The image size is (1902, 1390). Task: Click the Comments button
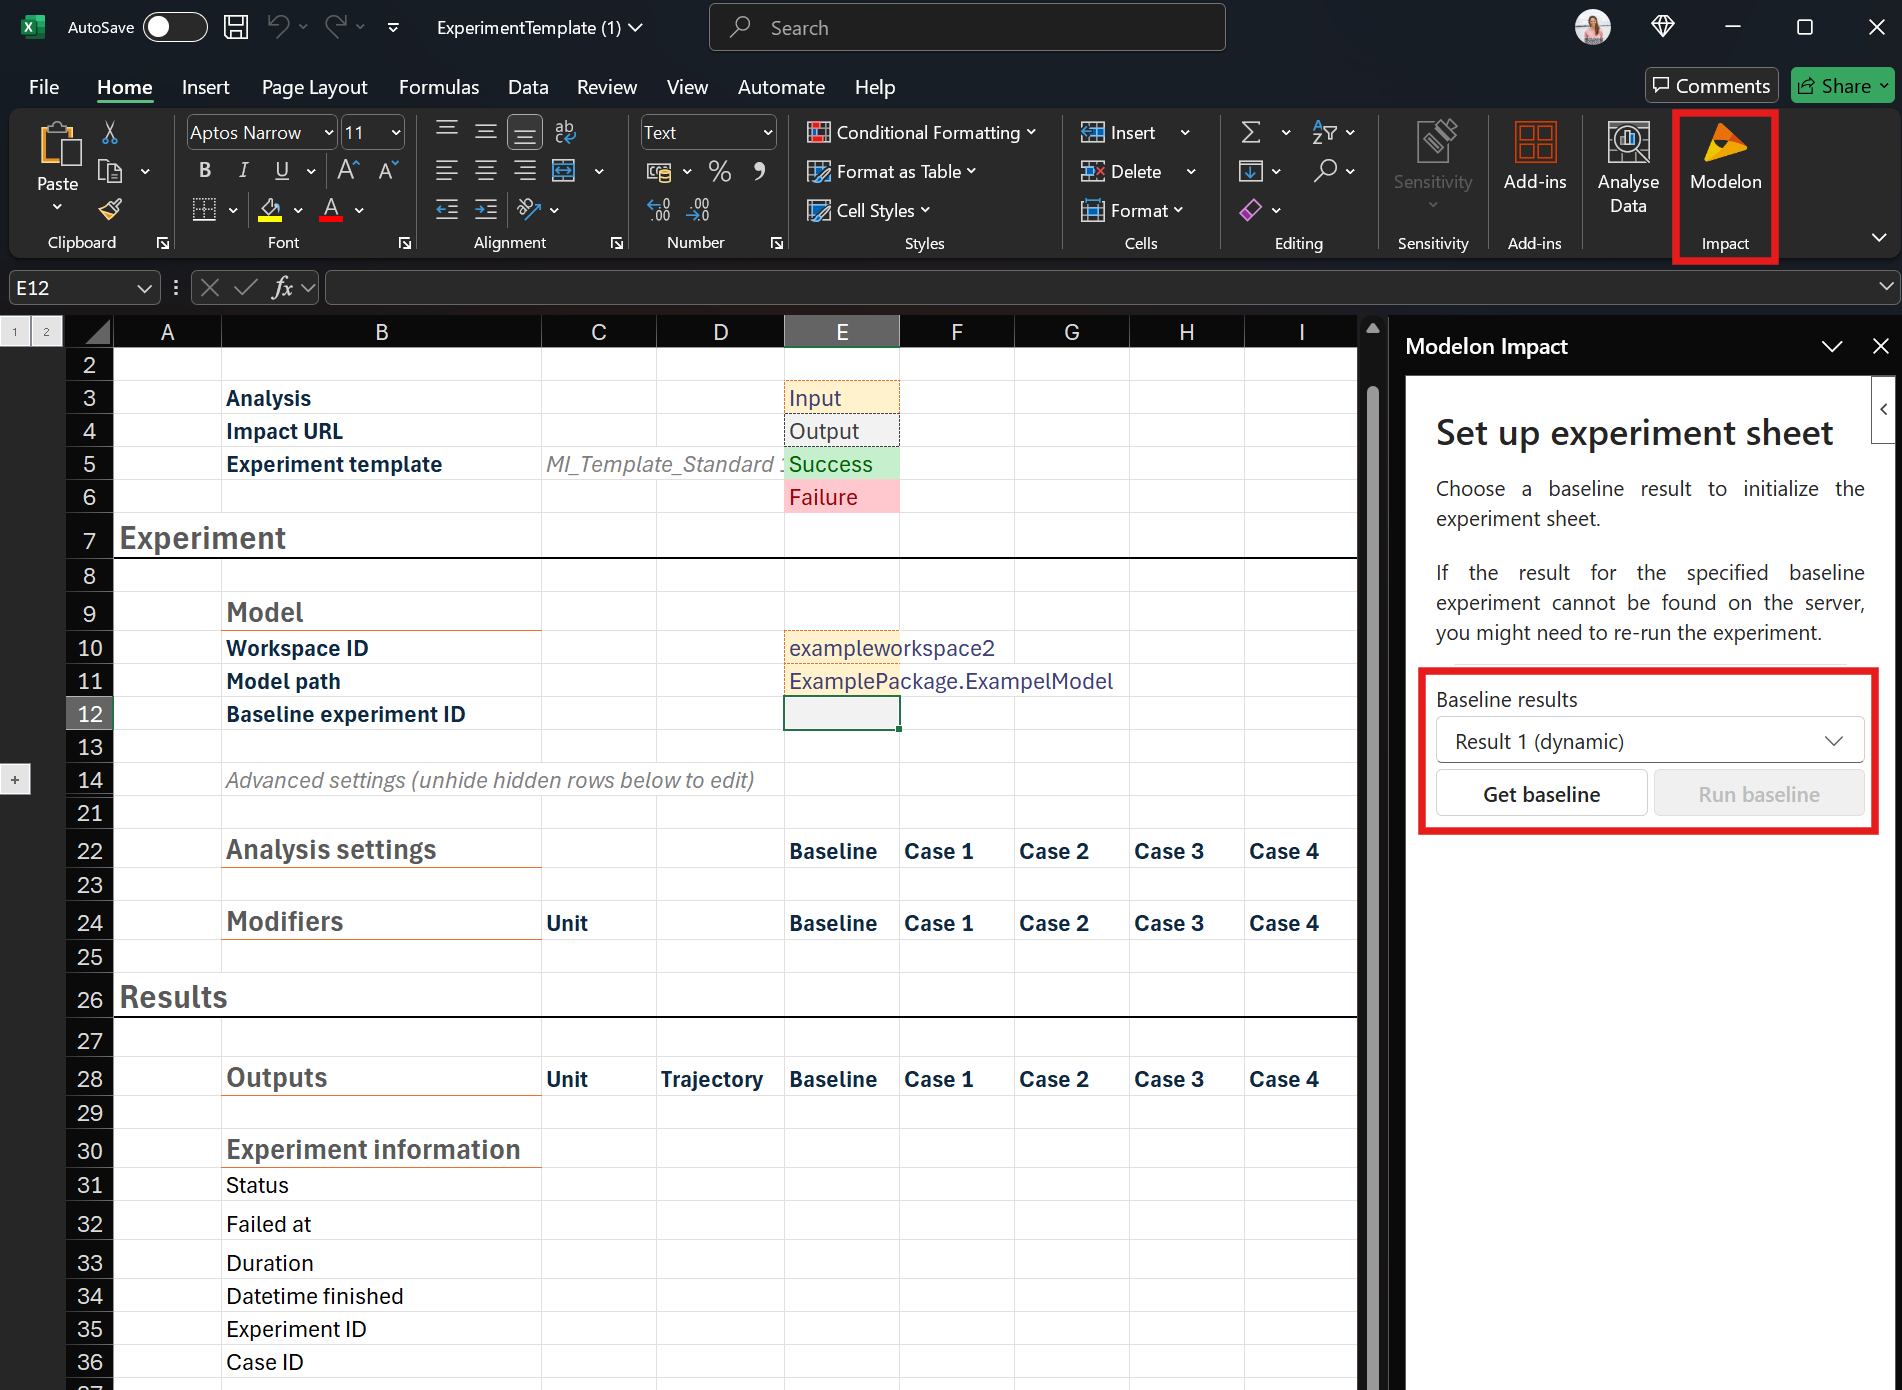pos(1711,86)
